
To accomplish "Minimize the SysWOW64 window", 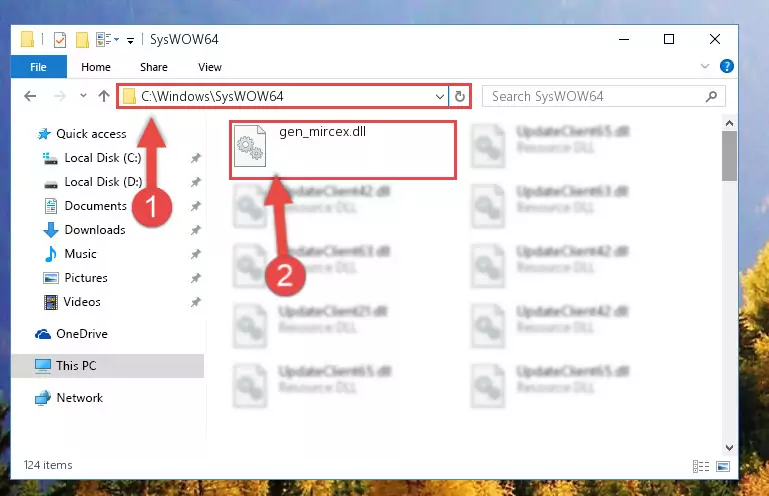I will click(x=624, y=39).
